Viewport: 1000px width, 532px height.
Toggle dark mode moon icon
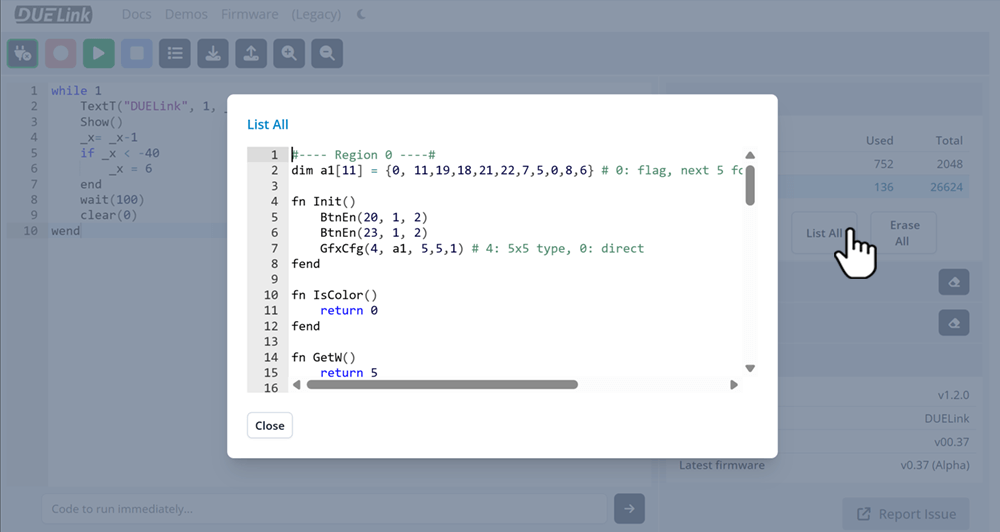361,15
